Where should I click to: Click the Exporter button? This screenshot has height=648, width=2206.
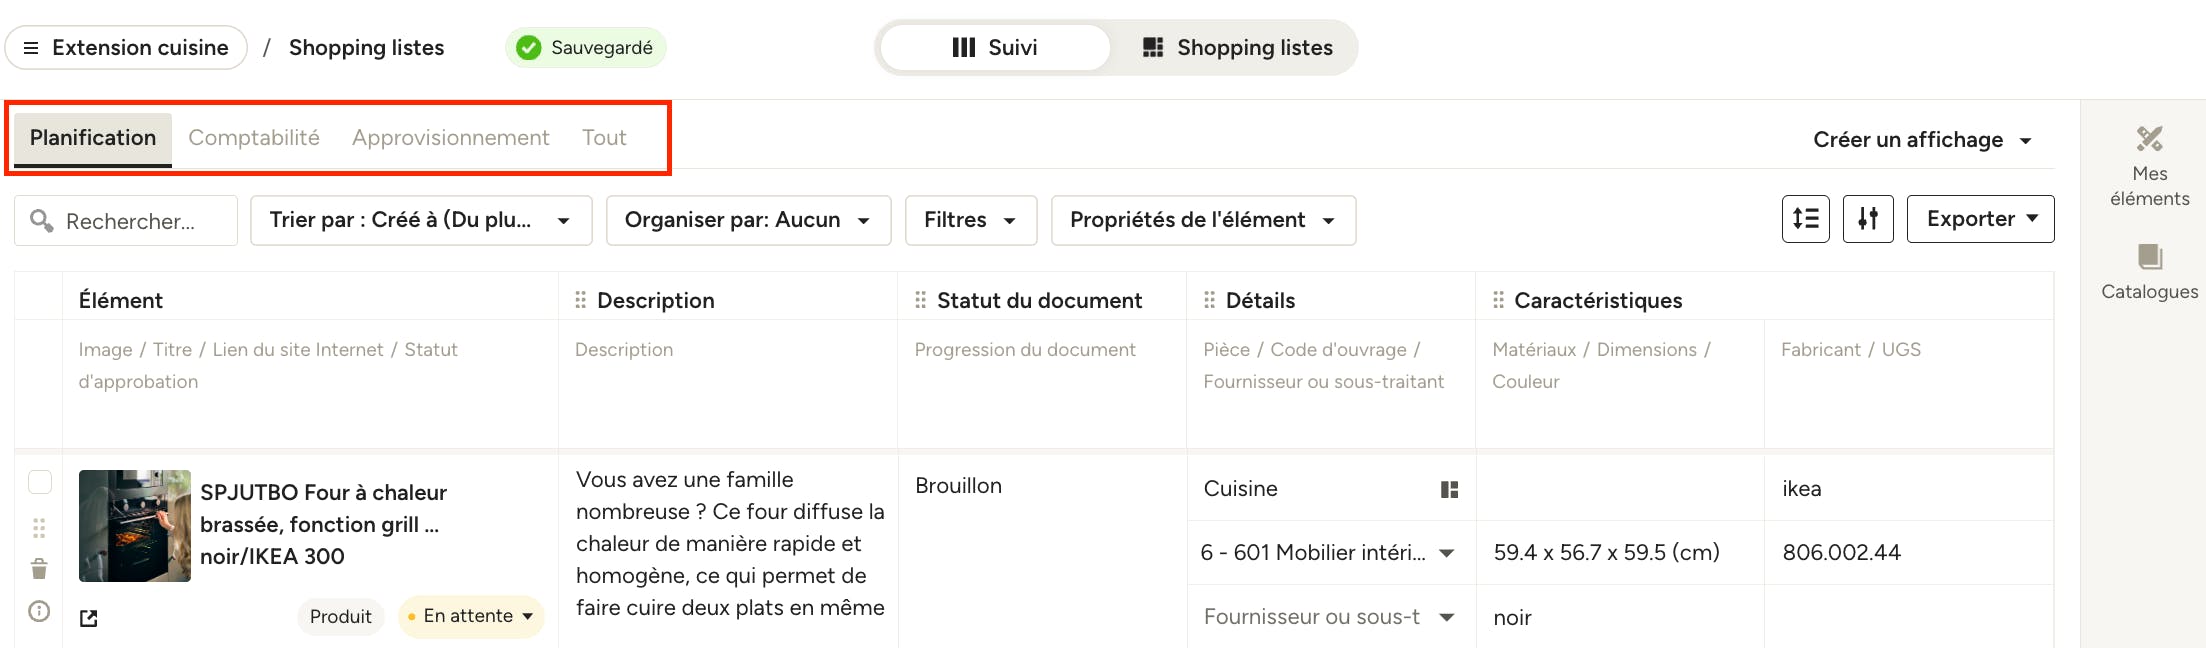point(1980,219)
